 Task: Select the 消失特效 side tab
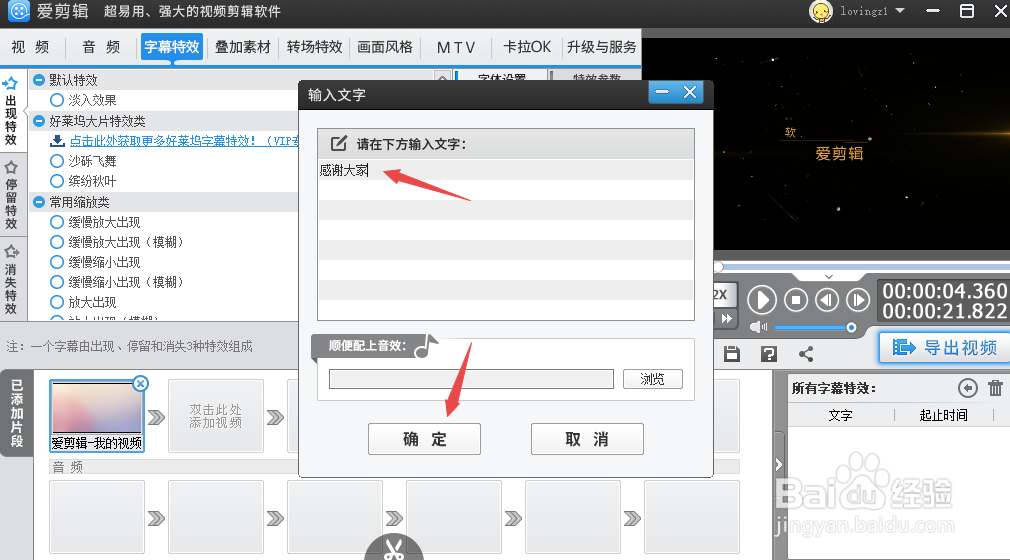click(x=11, y=279)
